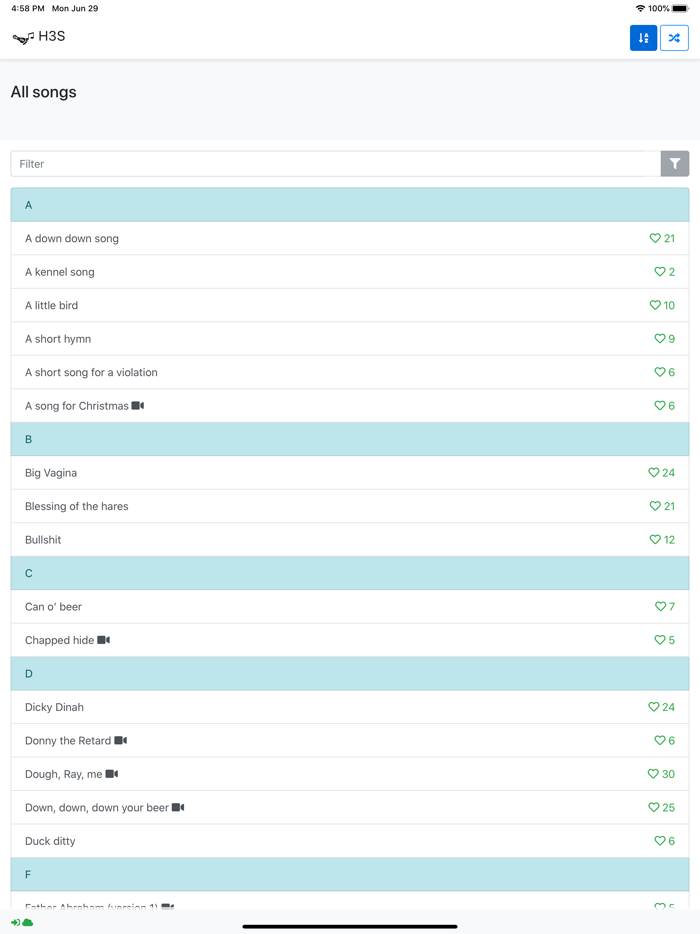The image size is (700, 934).
Task: Choose 'Duck ditty' list entry
Action: pyautogui.click(x=50, y=841)
